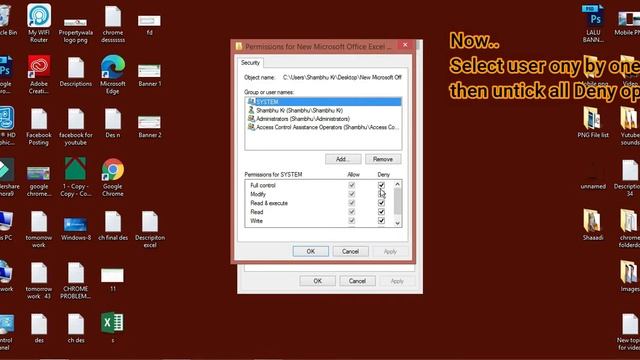Open google chrome image file
640x360 pixels.
39,181
